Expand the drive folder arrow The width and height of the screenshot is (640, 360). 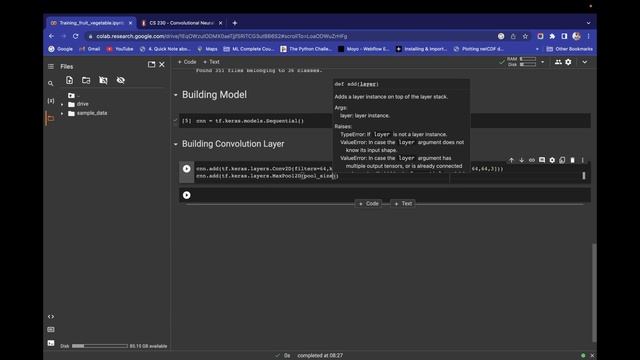(x=62, y=104)
